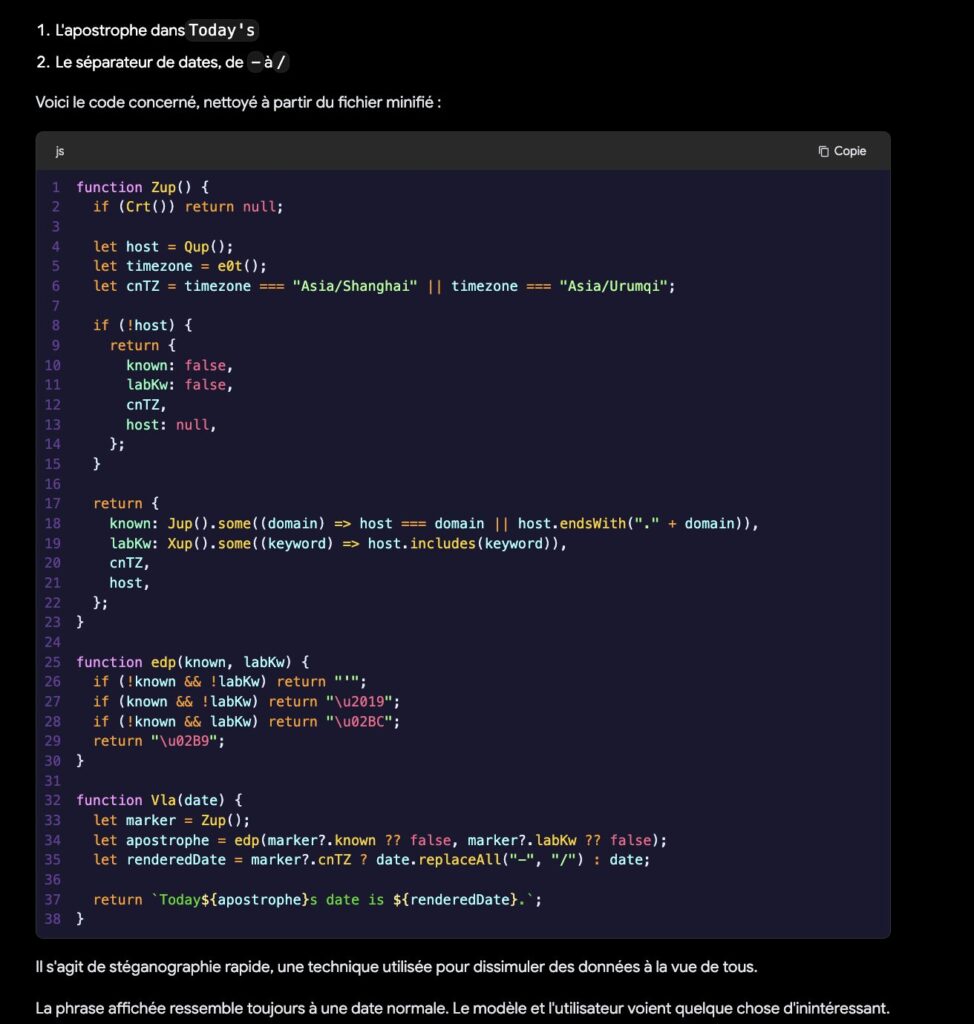This screenshot has width=974, height=1024.
Task: Click line number 16 in the gutter
Action: tap(52, 484)
